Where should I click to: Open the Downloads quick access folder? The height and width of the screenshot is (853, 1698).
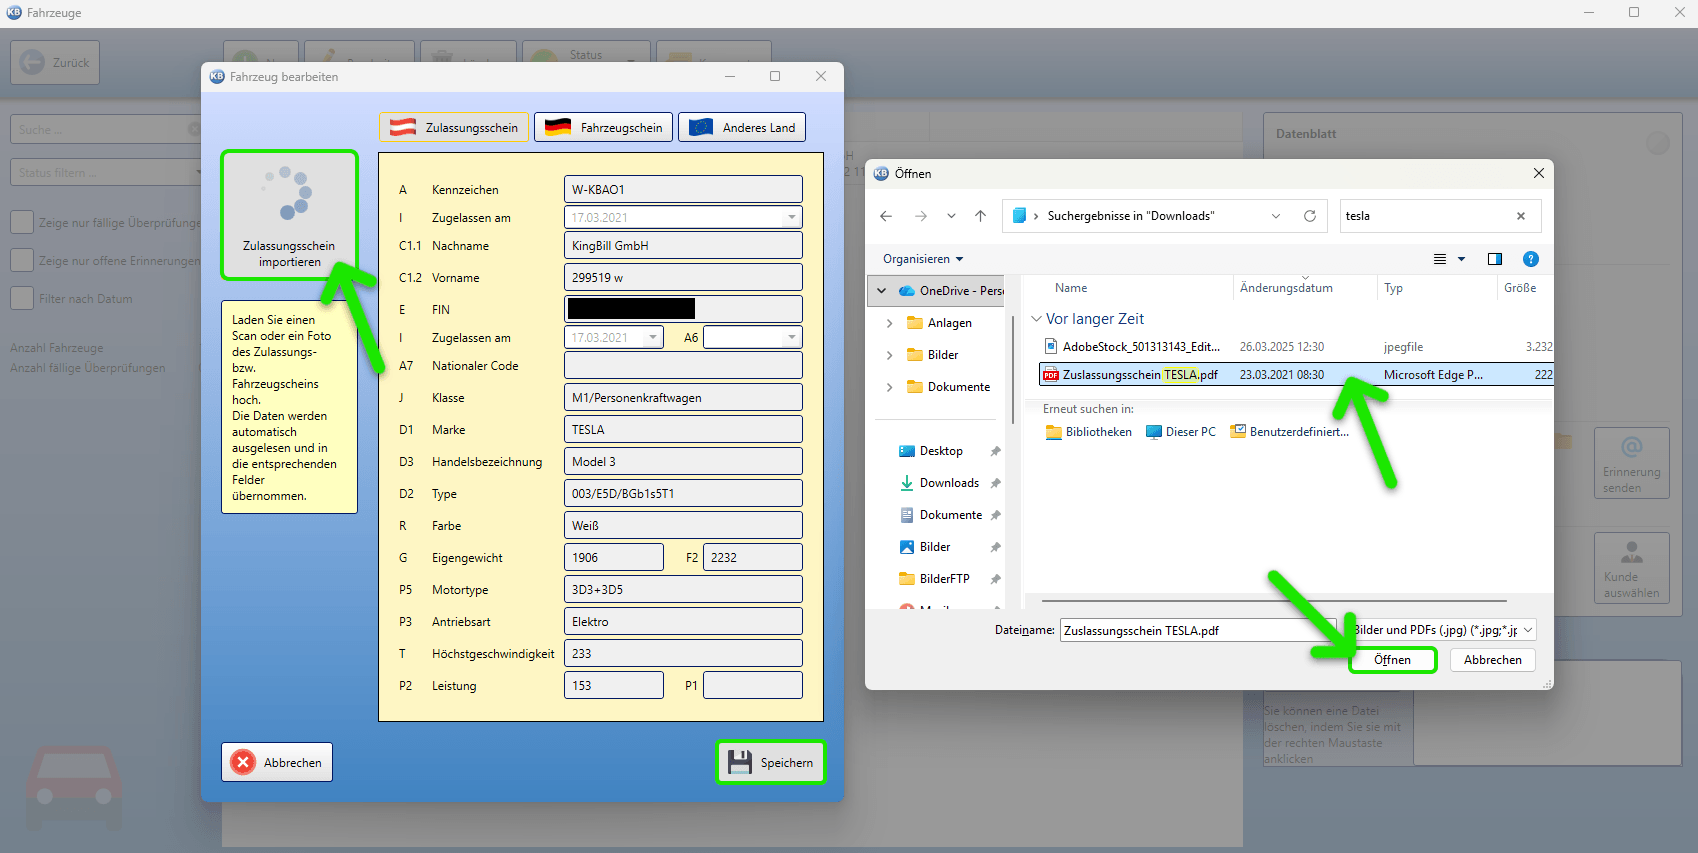pos(949,483)
